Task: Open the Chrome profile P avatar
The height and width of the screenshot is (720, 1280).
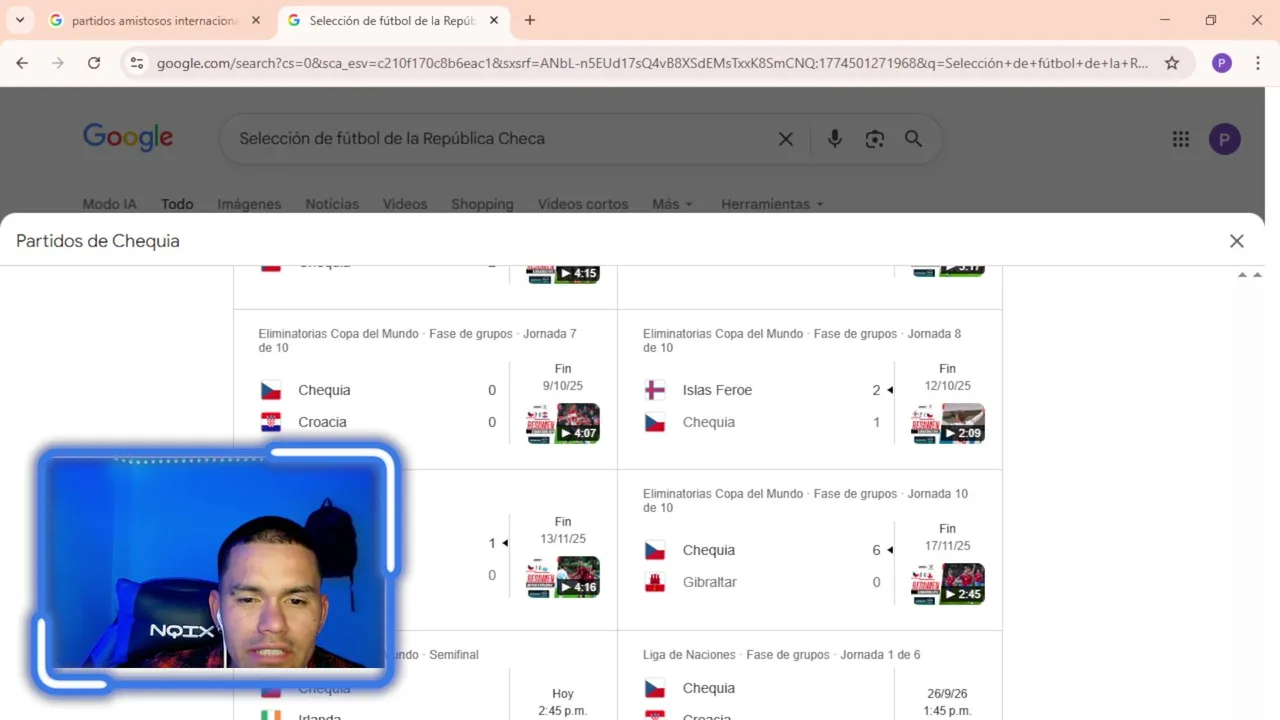Action: click(1221, 63)
